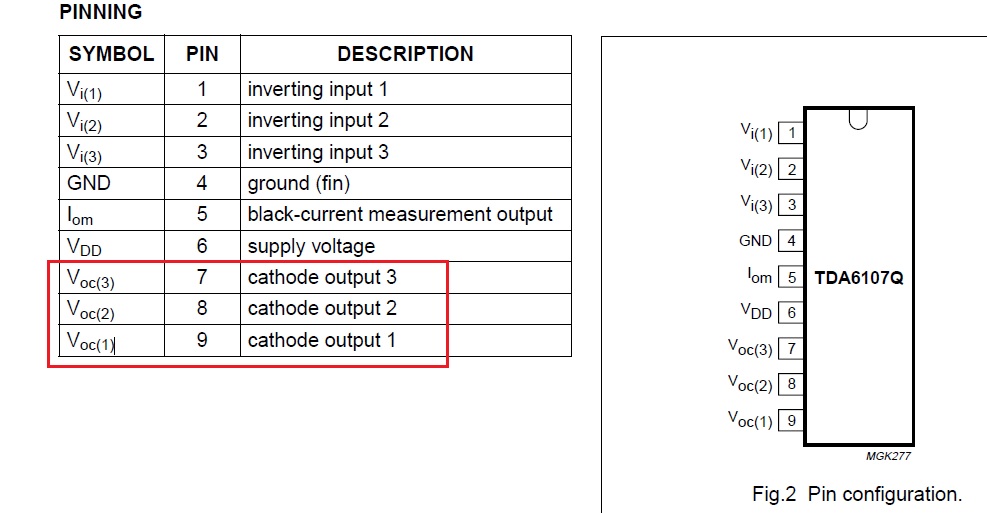Select pin 6 box on chip diagram
The width and height of the screenshot is (987, 513).
(x=792, y=313)
